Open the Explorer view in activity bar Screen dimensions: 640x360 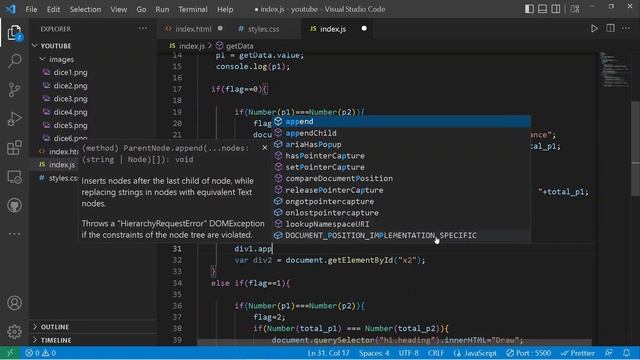(14, 33)
